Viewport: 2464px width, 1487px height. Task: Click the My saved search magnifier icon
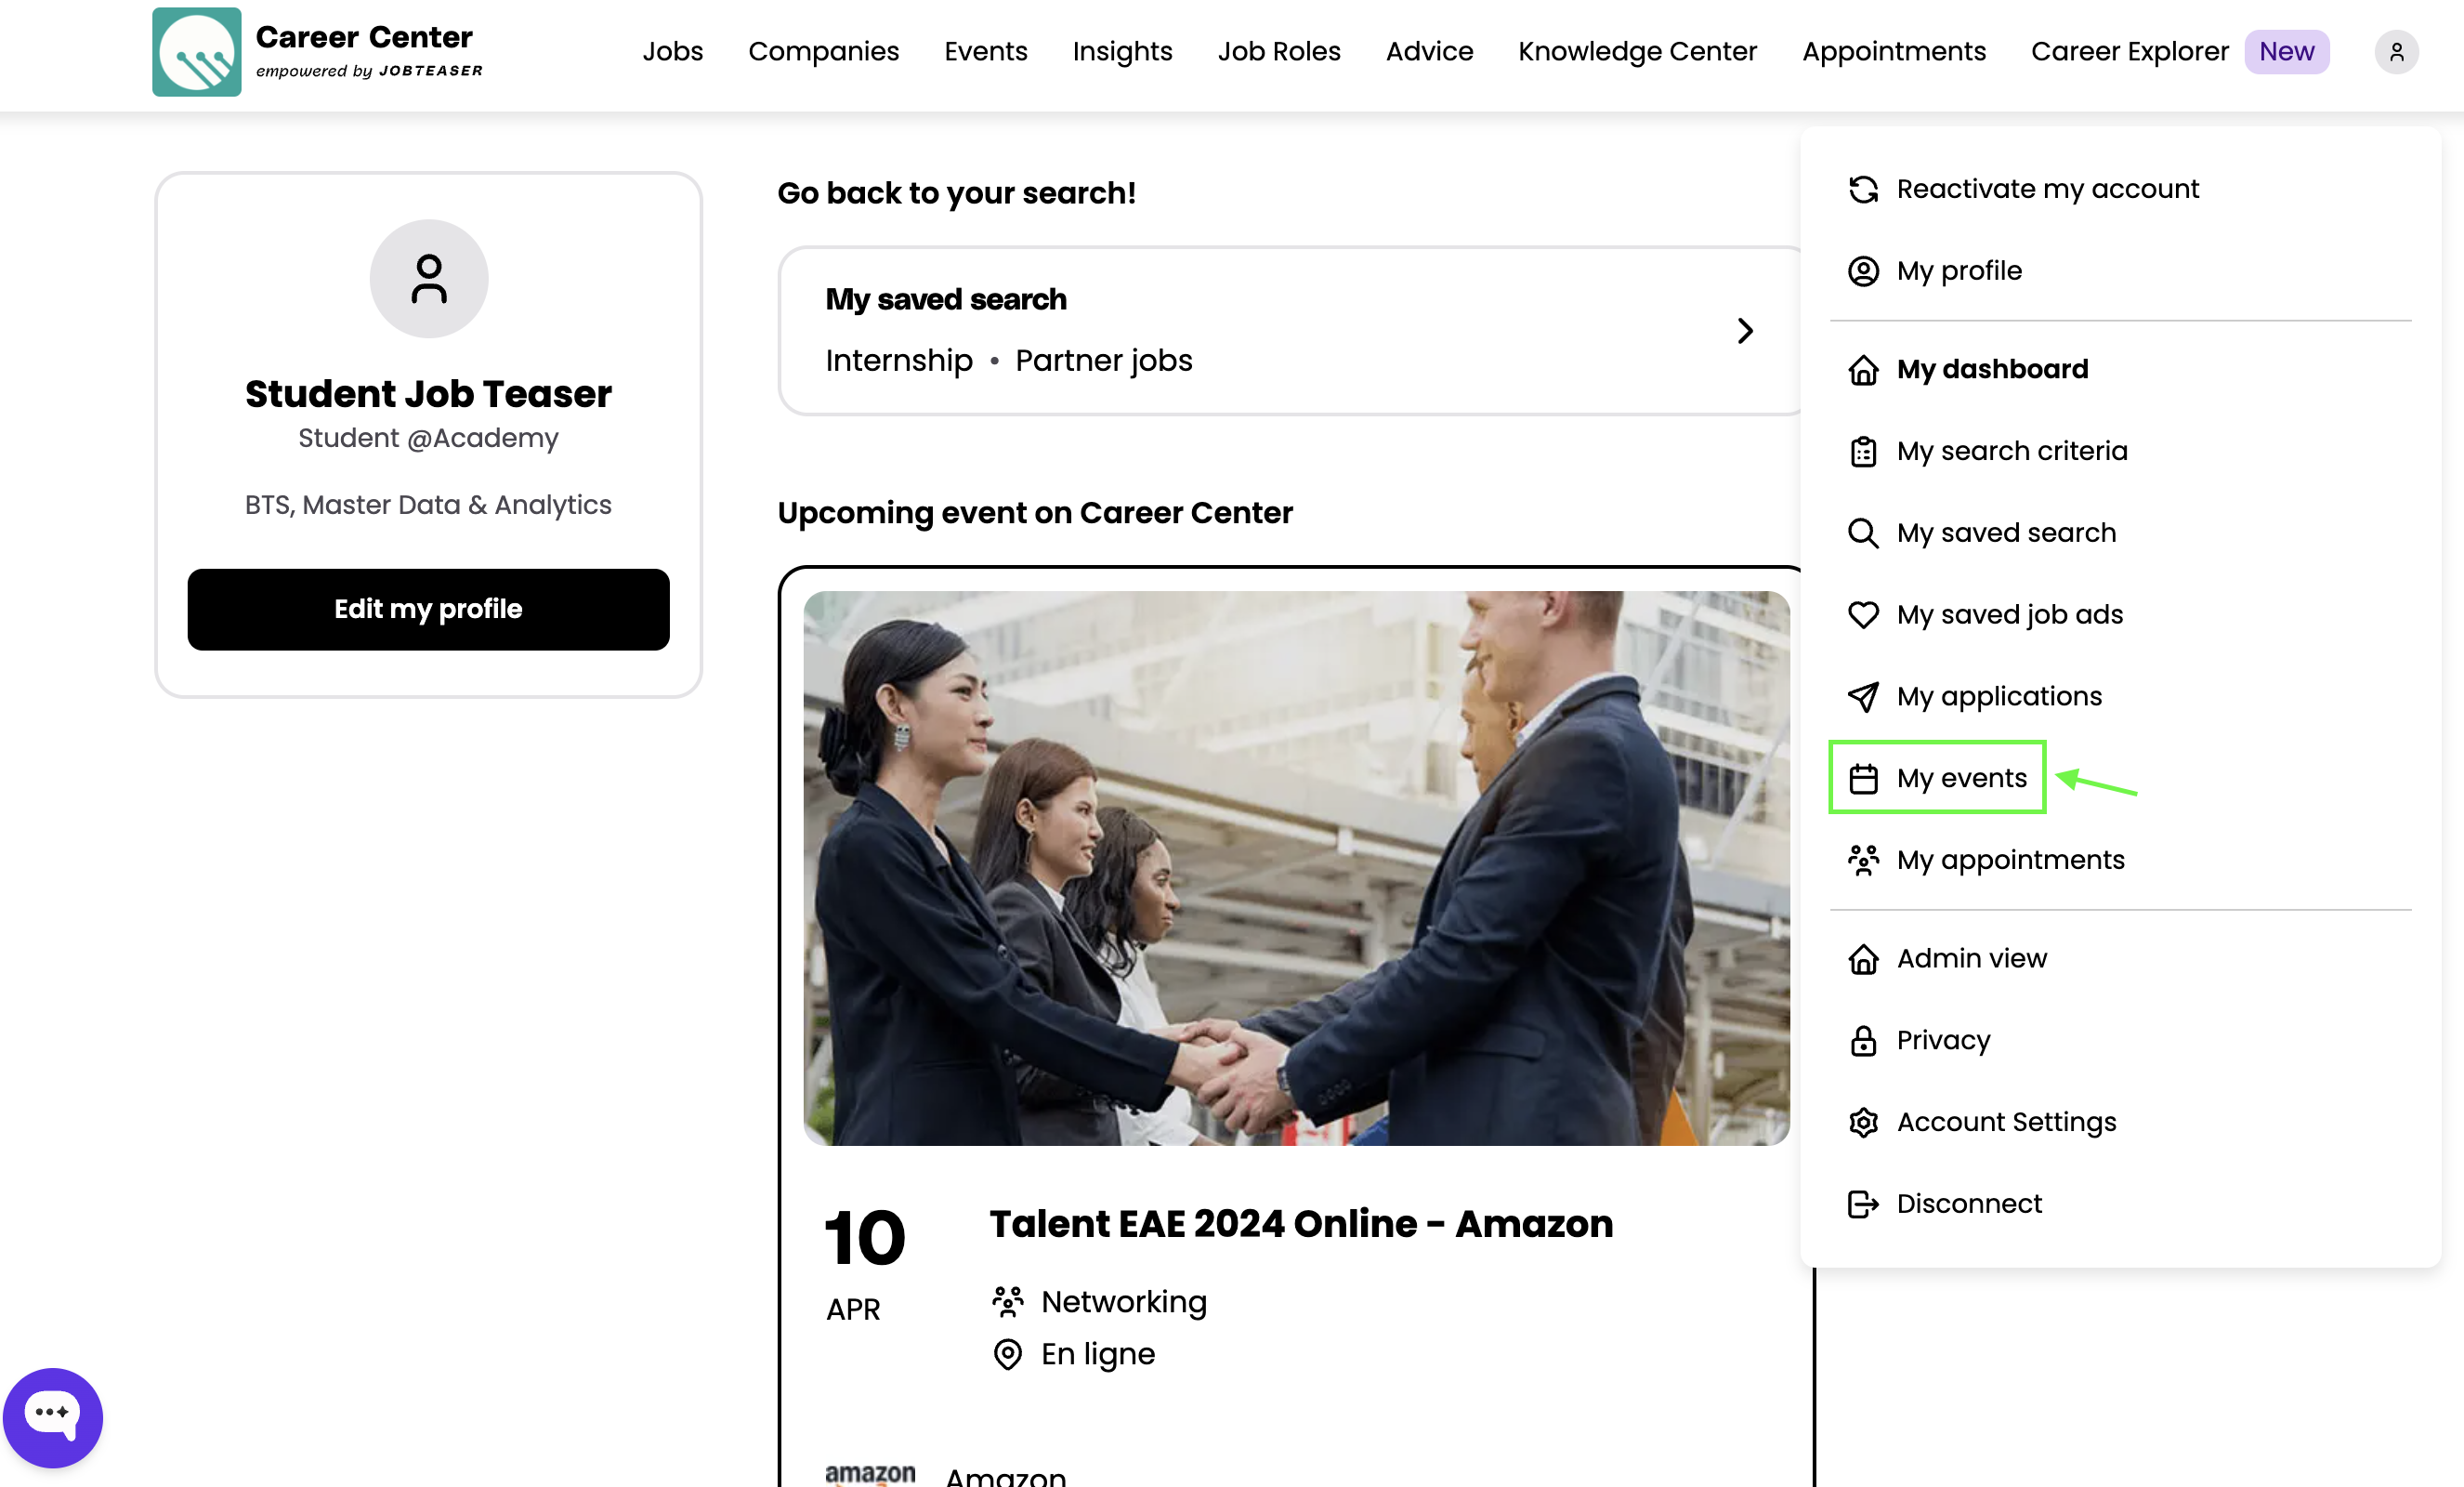coord(1863,533)
